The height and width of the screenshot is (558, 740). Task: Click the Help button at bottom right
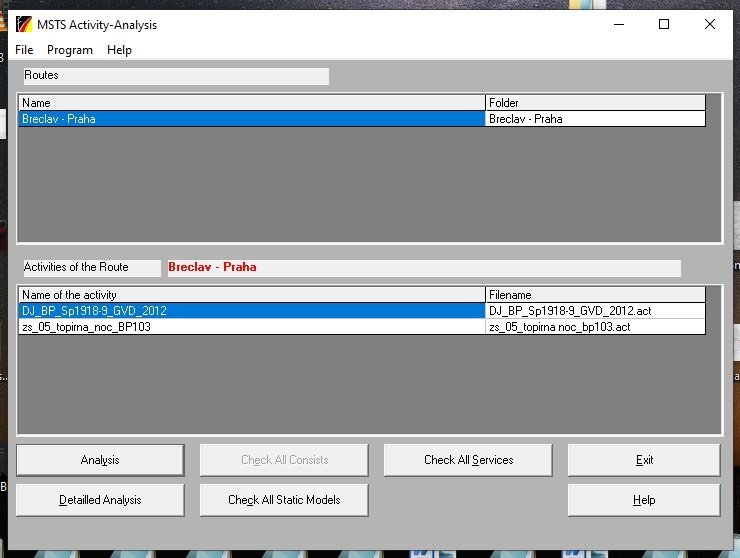click(644, 500)
